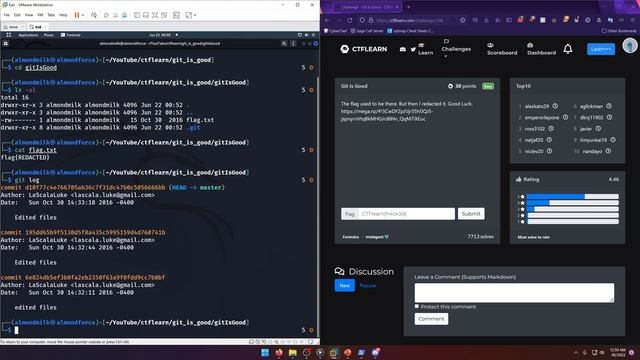This screenshot has height=360, width=640.
Task: Open the Edit menu in VMware Workstation
Action: pyautogui.click(x=17, y=15)
